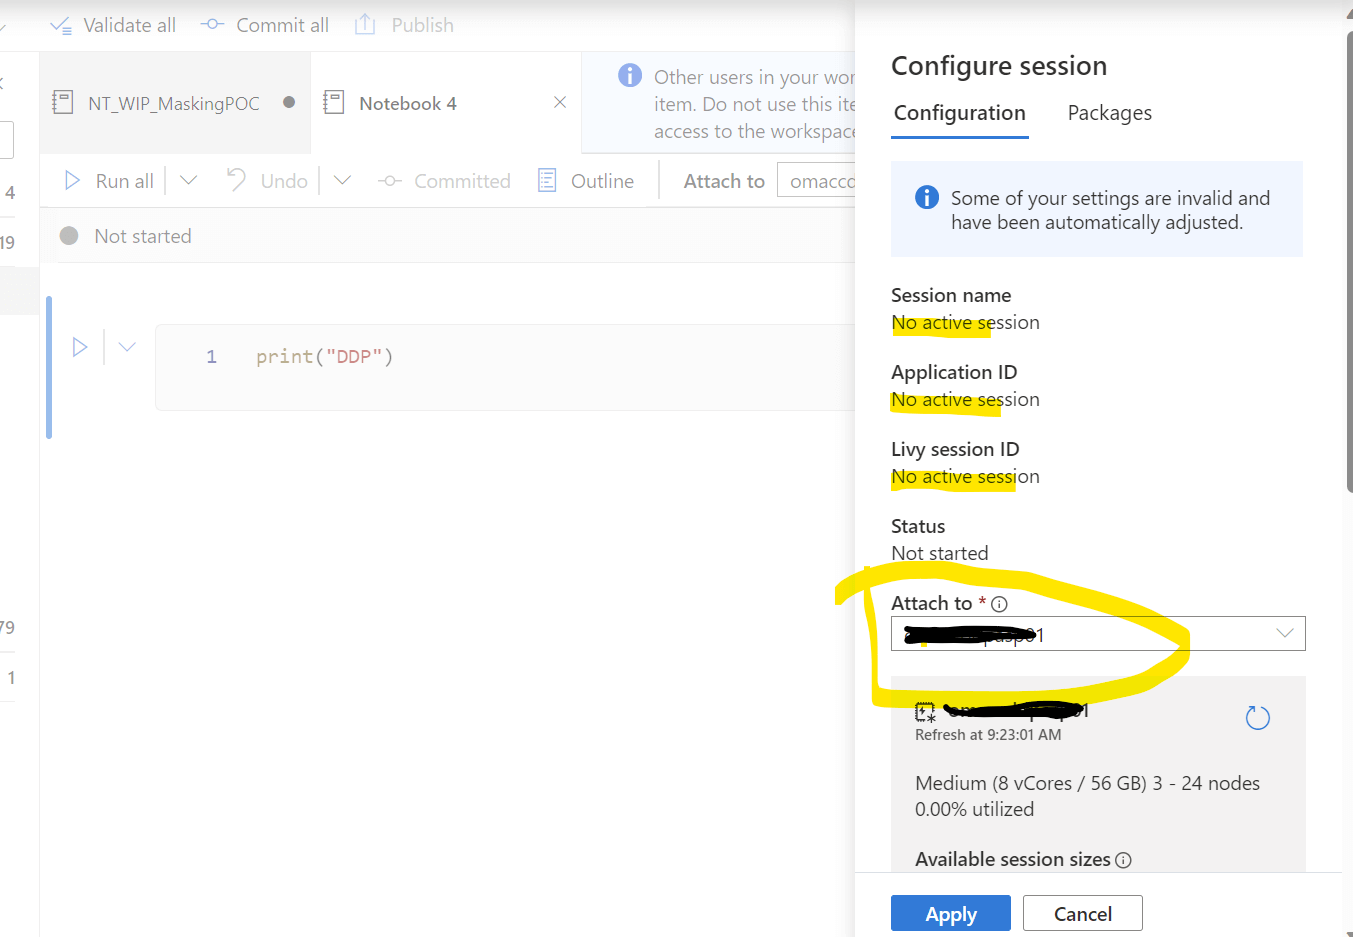Click the Commit all icon
The height and width of the screenshot is (937, 1353).
point(212,25)
